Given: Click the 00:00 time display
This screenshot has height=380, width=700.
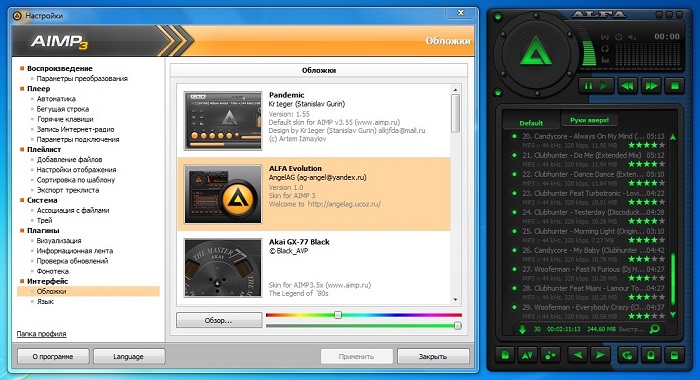Looking at the screenshot, I should pos(667,37).
